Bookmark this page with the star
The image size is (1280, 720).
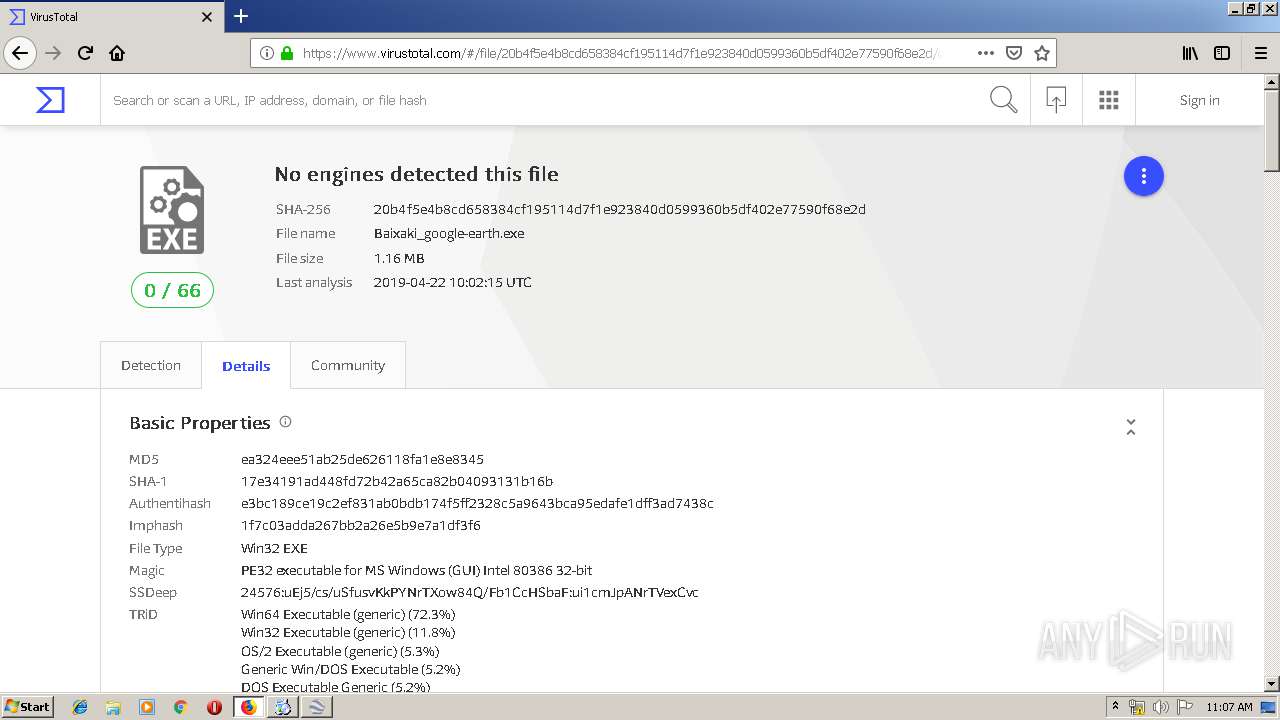click(1041, 53)
